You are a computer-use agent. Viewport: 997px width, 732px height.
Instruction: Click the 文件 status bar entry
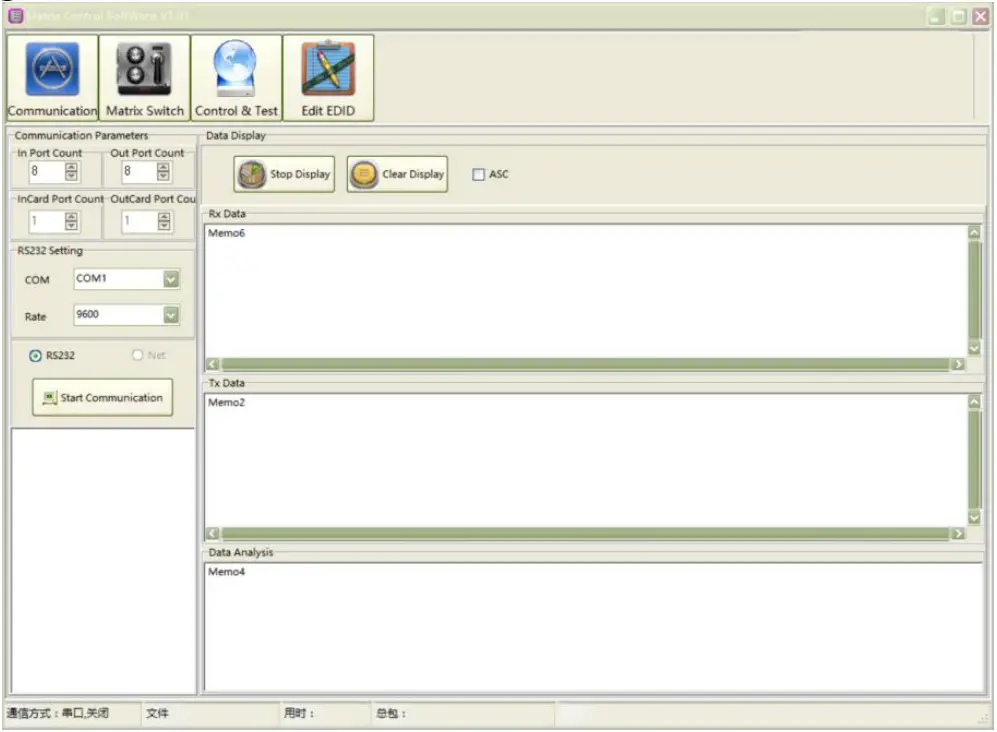click(x=157, y=713)
